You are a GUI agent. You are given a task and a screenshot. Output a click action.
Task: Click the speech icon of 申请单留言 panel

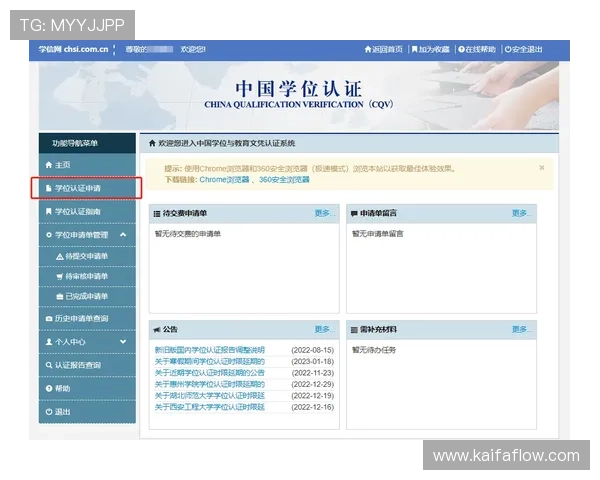pos(354,214)
